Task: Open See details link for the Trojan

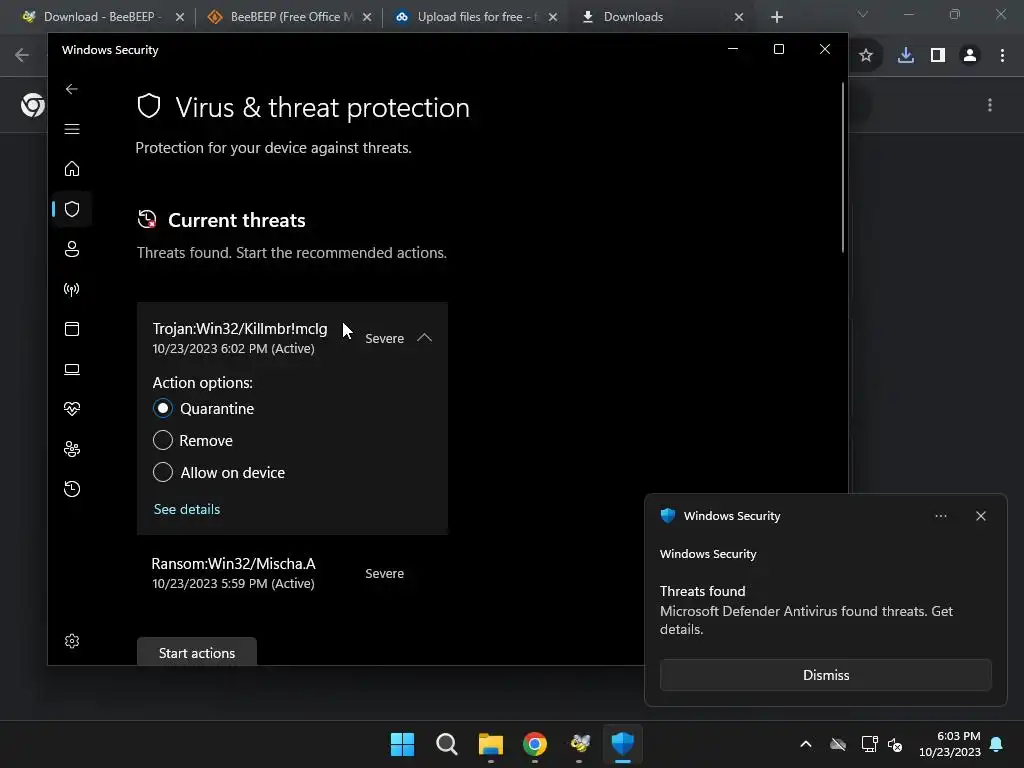Action: click(x=187, y=509)
